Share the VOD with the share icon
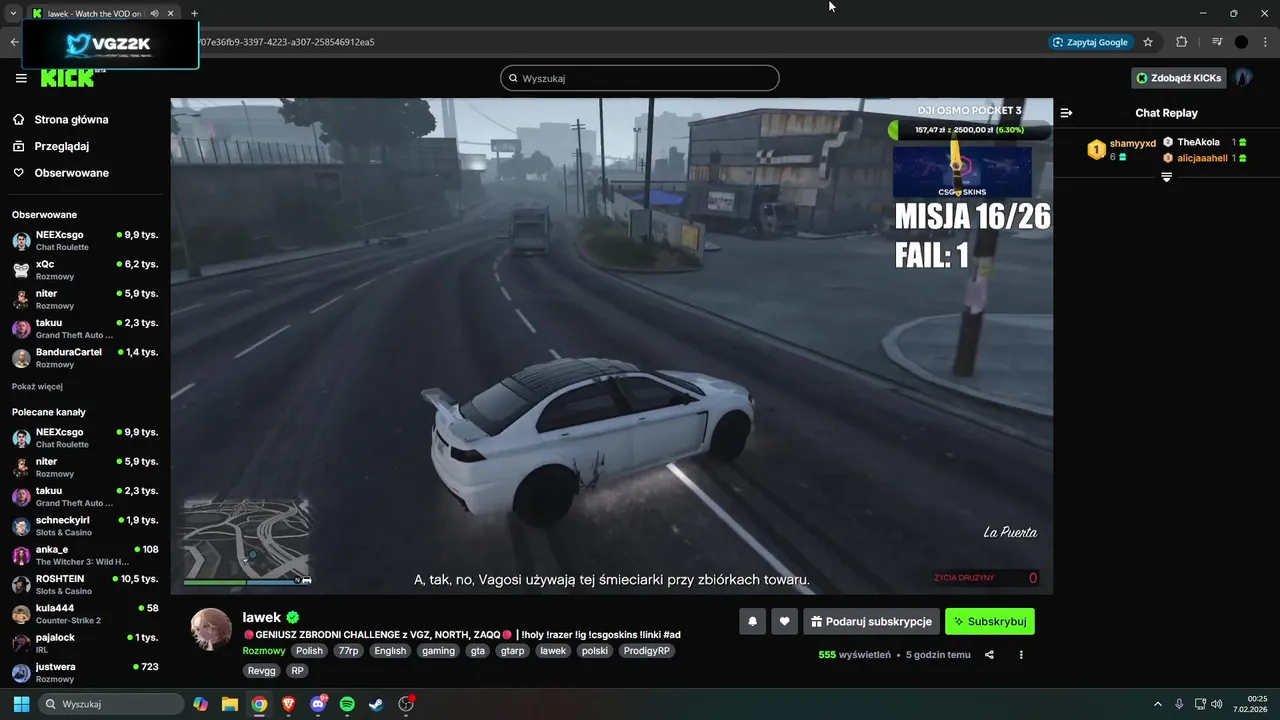1280x720 pixels. tap(989, 655)
